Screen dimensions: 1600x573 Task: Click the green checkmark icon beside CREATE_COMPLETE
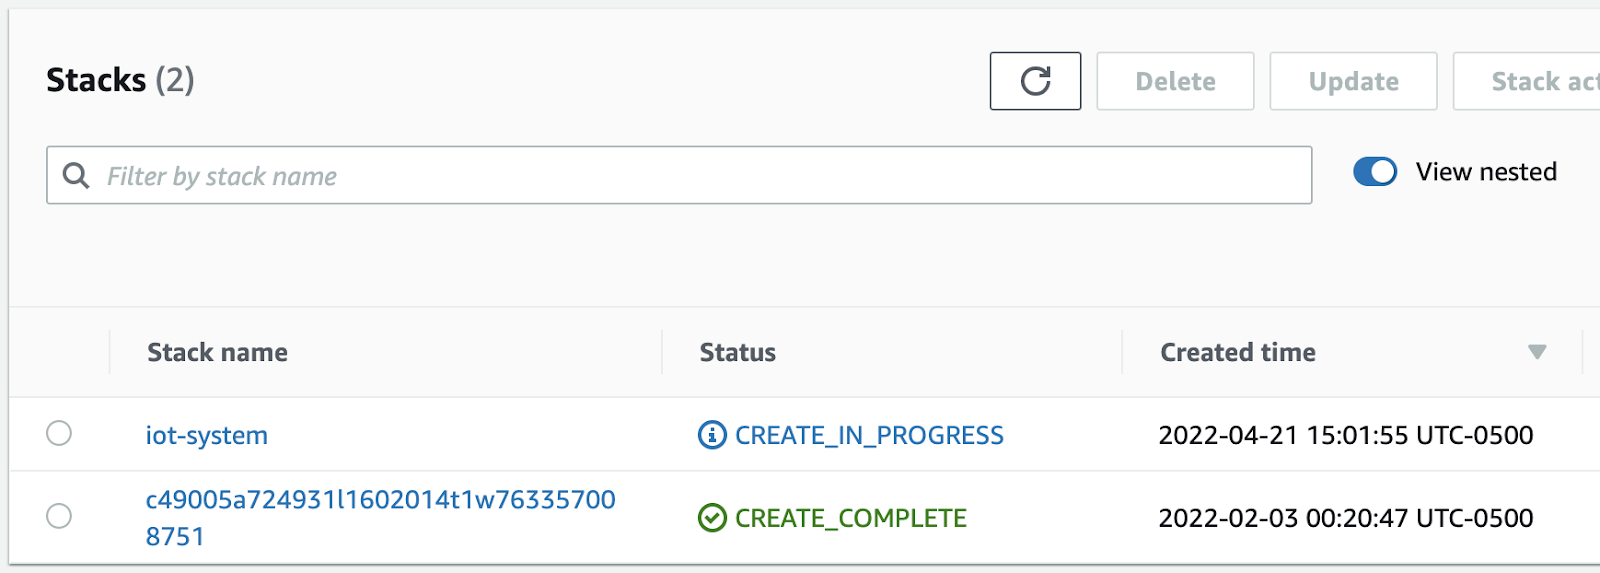click(x=712, y=518)
